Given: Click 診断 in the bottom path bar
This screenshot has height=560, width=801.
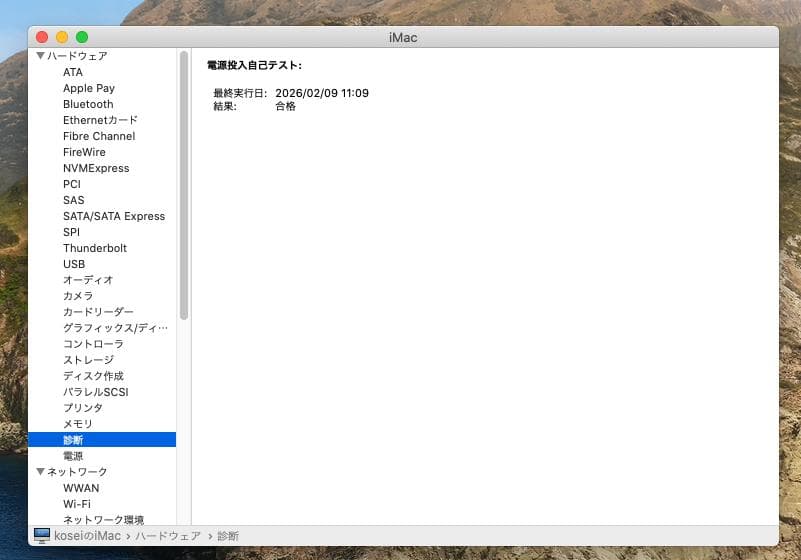Looking at the screenshot, I should pos(228,536).
